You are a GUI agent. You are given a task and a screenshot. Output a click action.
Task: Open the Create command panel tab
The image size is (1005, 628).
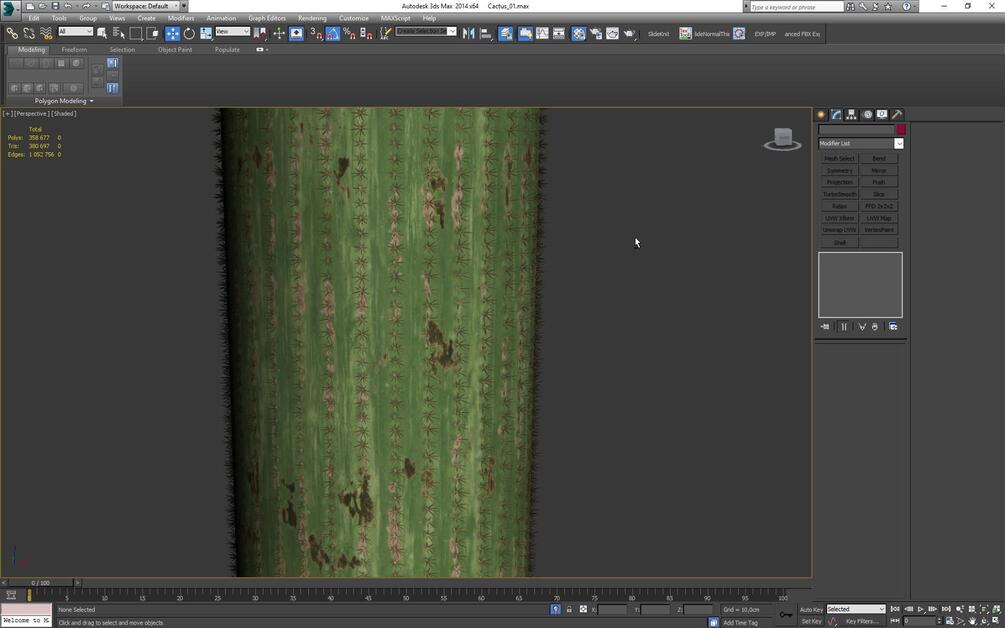[x=821, y=114]
